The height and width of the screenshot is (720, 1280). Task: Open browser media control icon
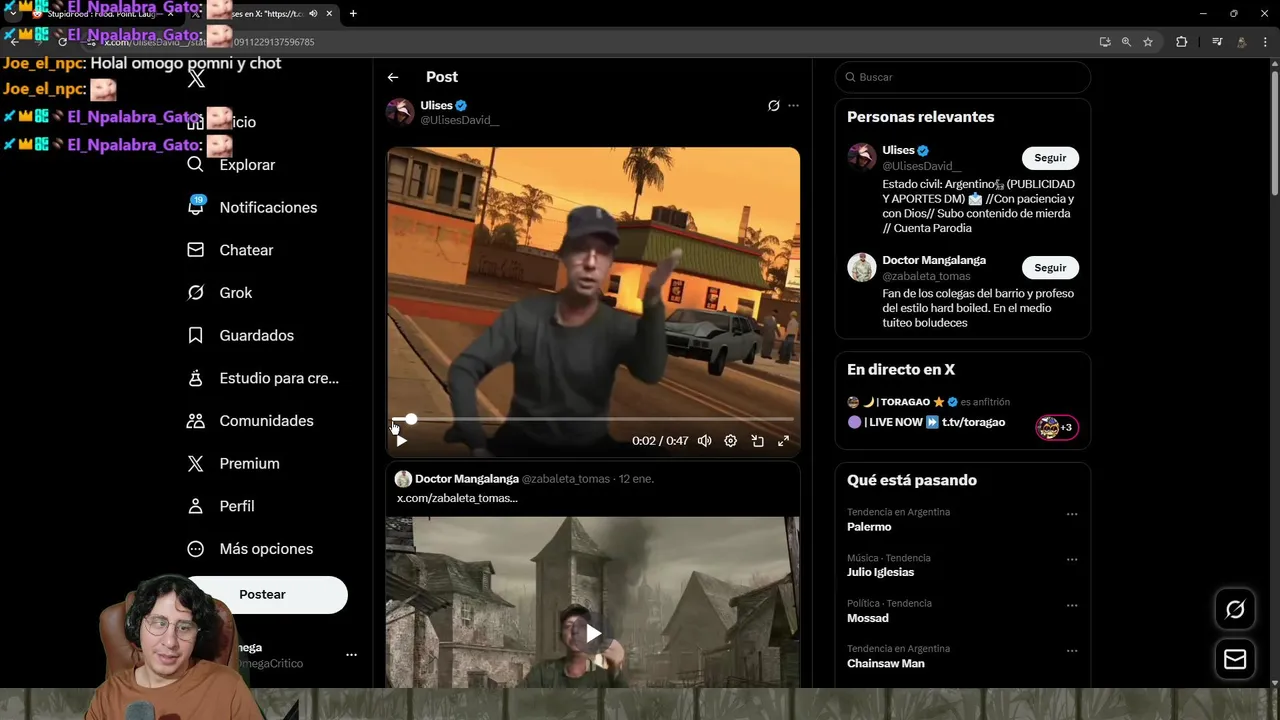(x=1217, y=42)
